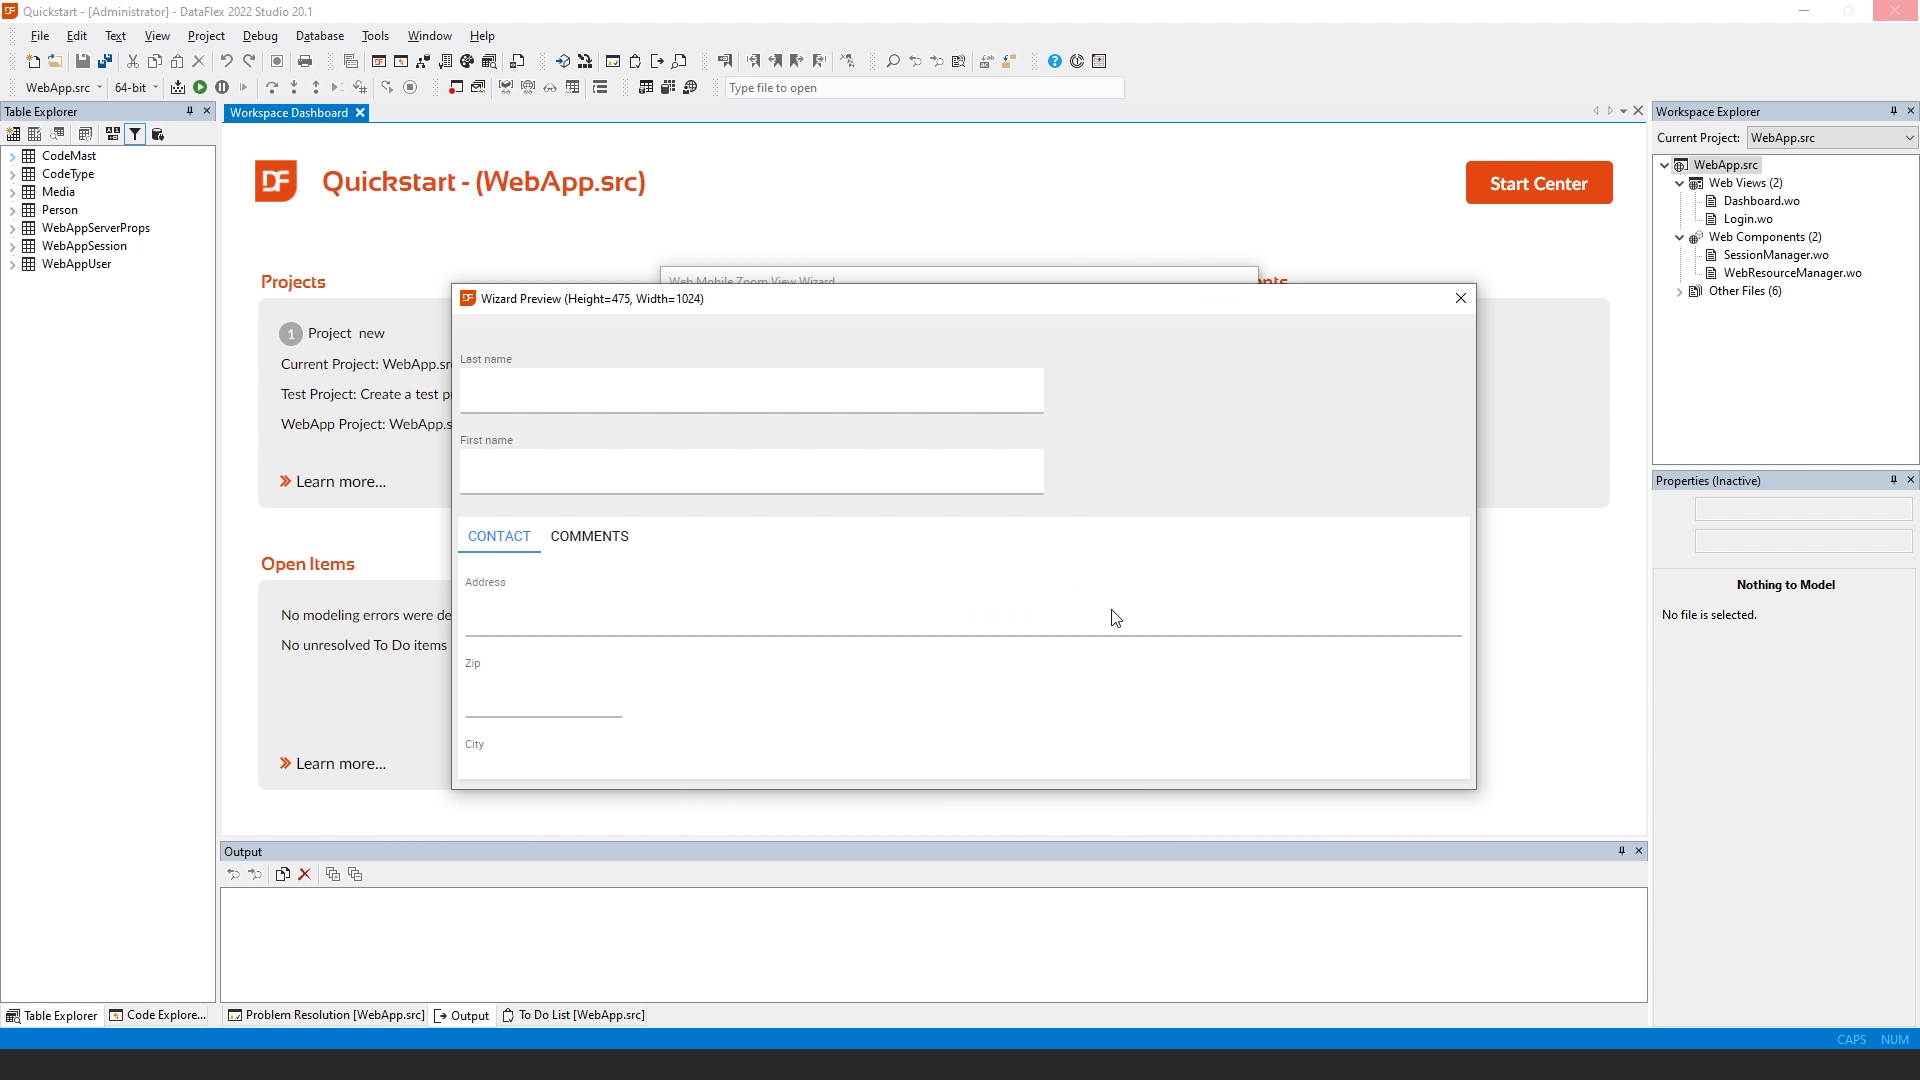
Task: Pin the Table Explorer panel
Action: pos(189,111)
